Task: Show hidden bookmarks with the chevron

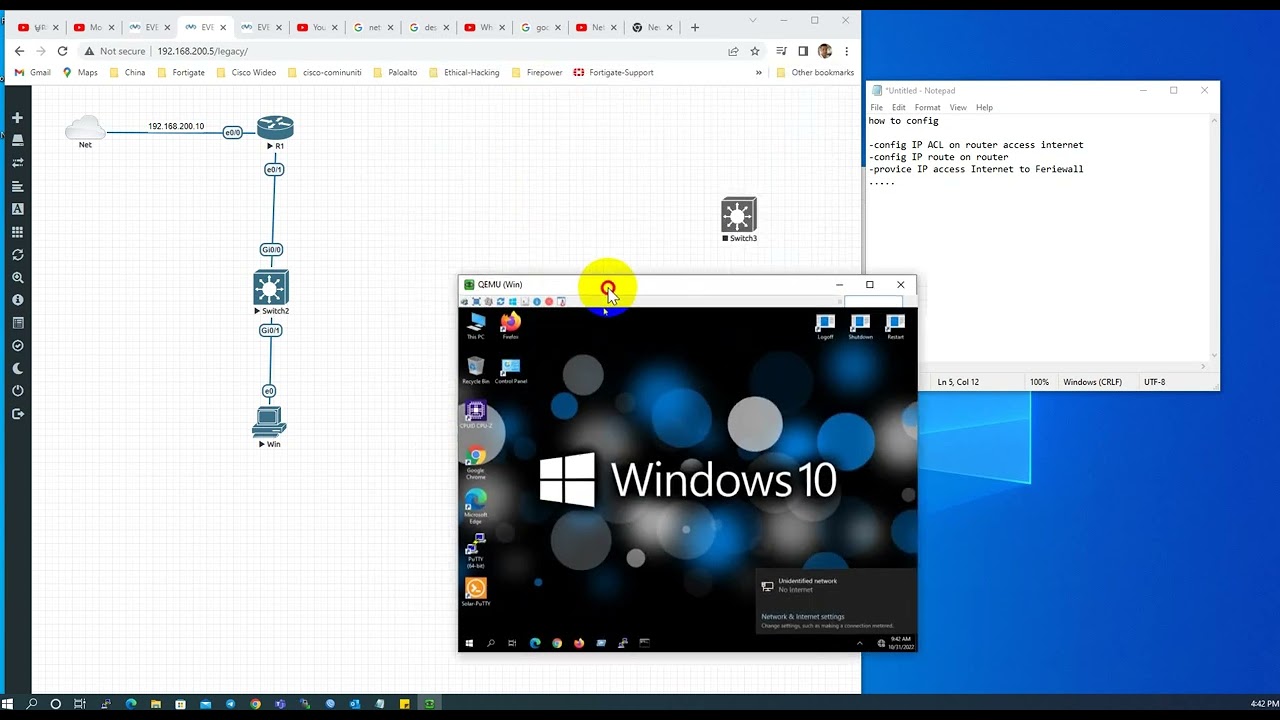Action: (x=758, y=72)
